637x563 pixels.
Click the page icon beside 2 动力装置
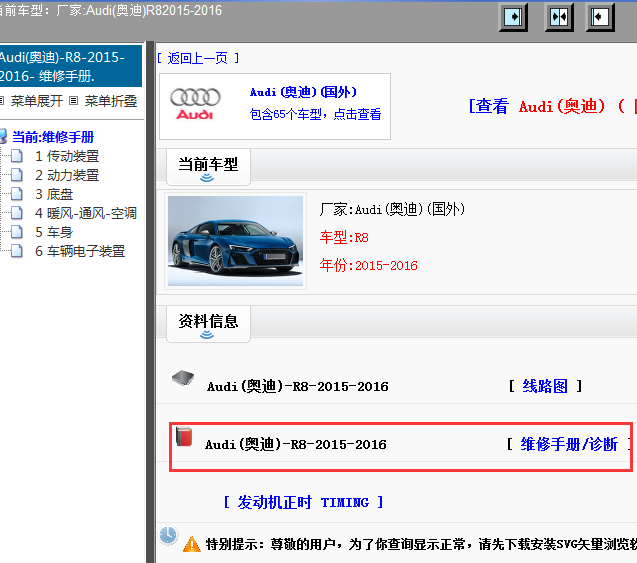[17, 175]
